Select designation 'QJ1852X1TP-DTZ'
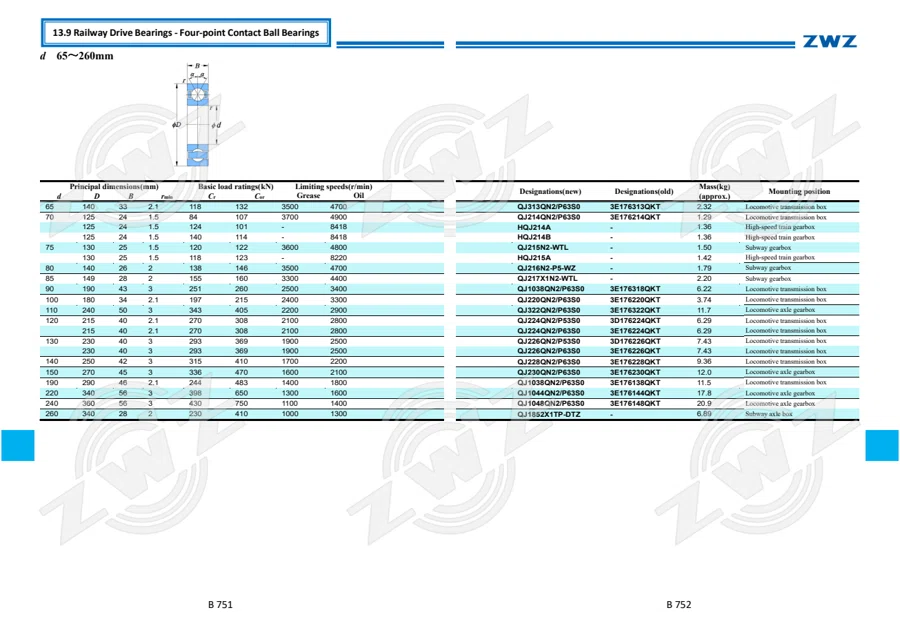 click(548, 414)
